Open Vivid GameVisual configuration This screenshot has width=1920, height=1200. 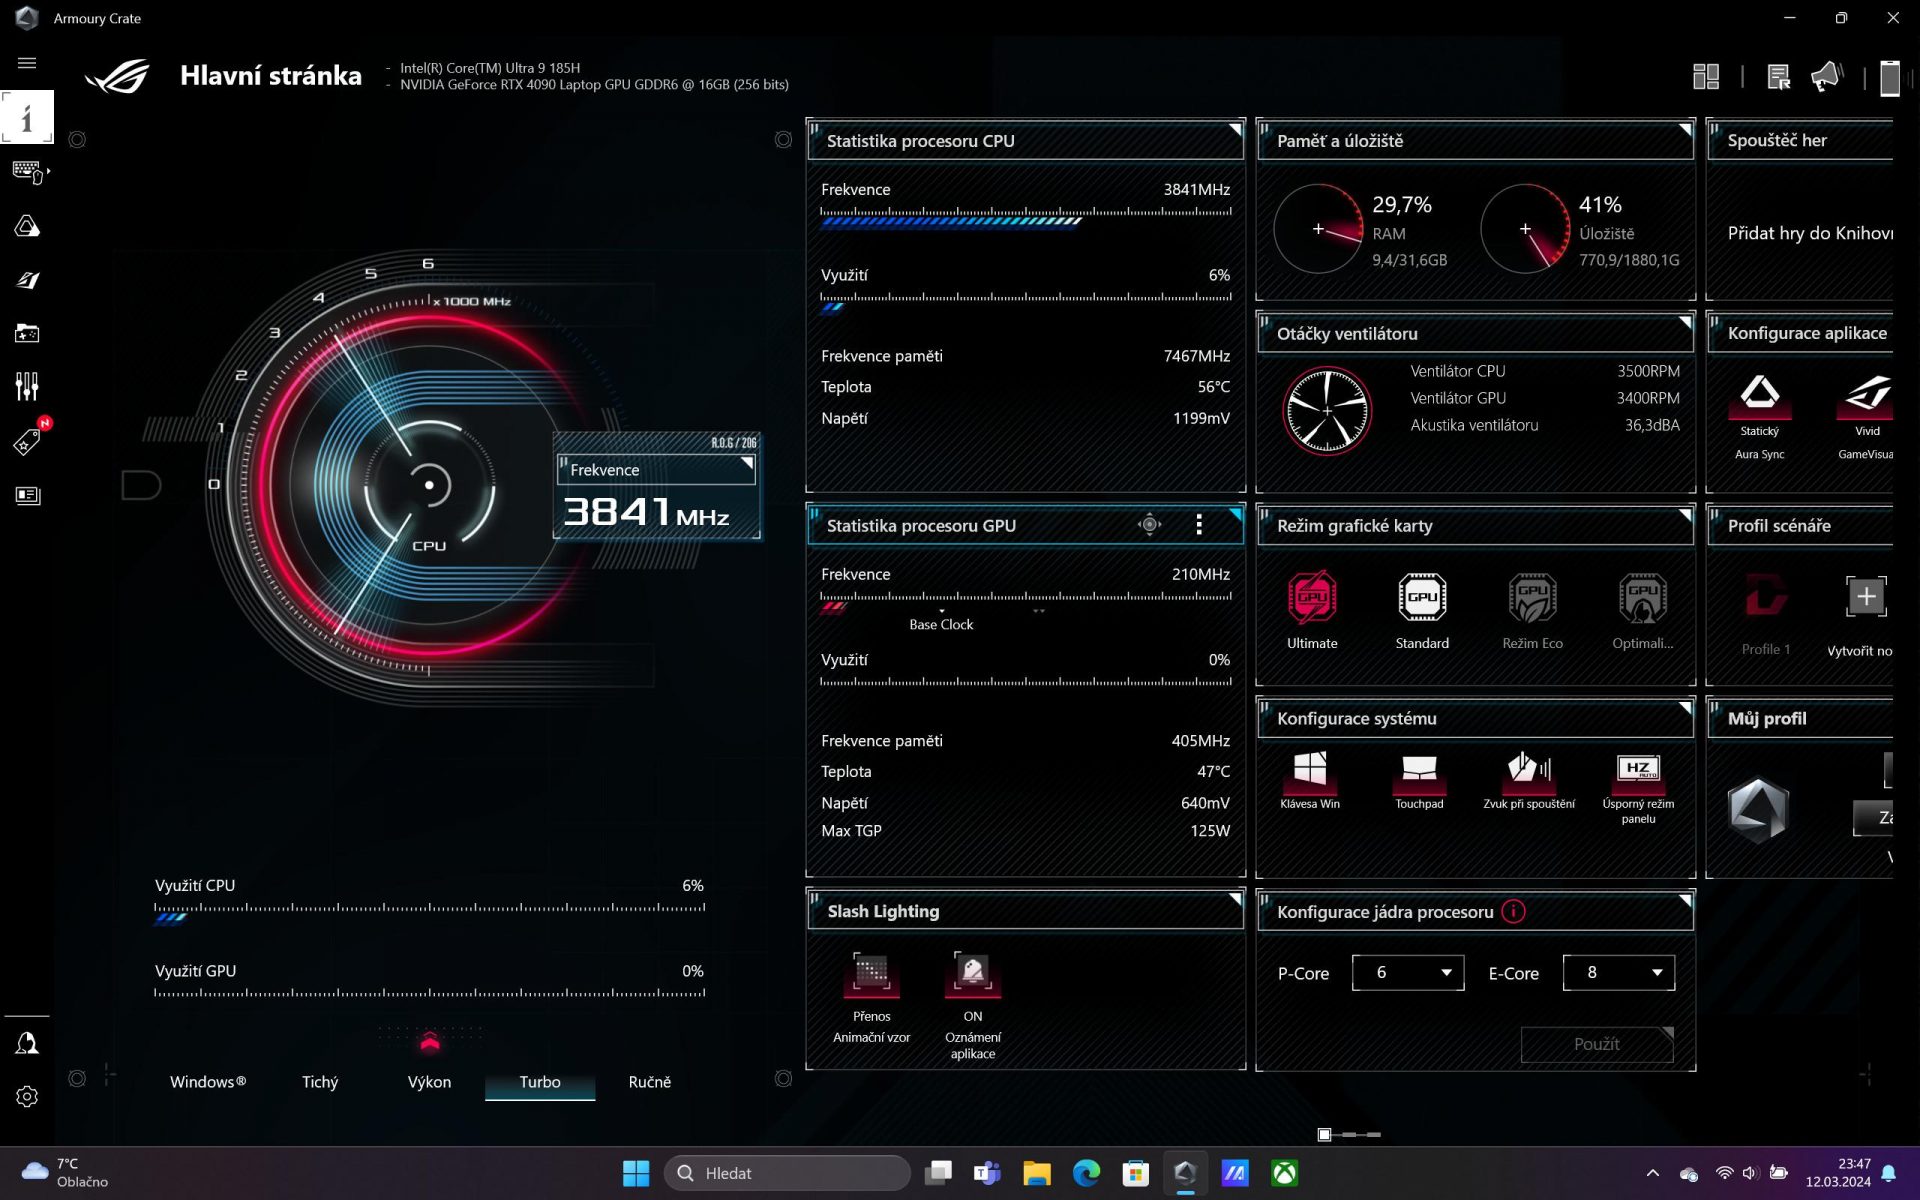click(x=1866, y=416)
